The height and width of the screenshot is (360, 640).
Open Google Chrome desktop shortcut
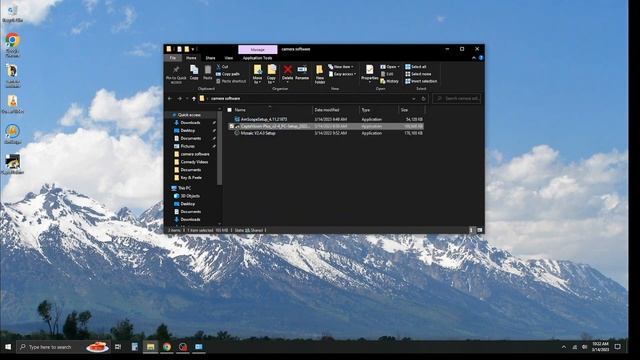pos(13,45)
